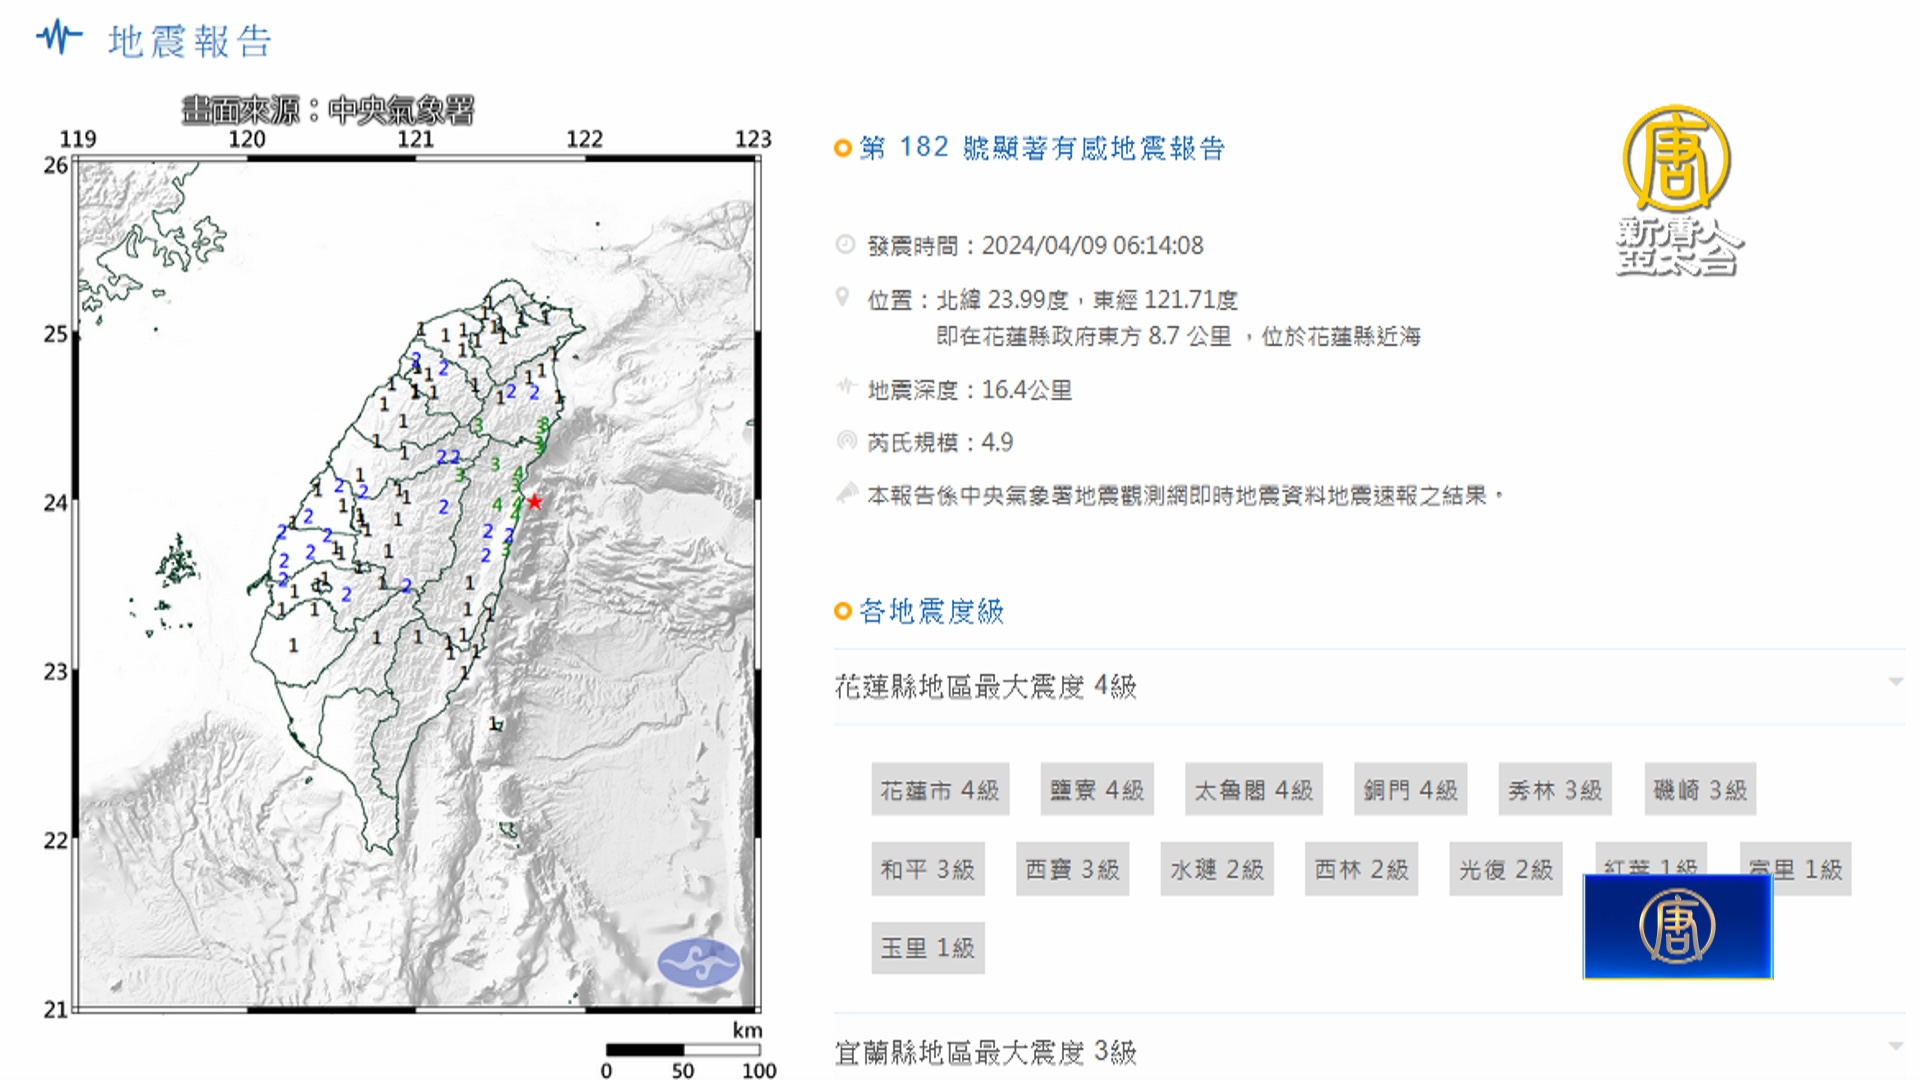The height and width of the screenshot is (1080, 1920).
Task: Click the earthquake waveform icon in header
Action: click(59, 38)
